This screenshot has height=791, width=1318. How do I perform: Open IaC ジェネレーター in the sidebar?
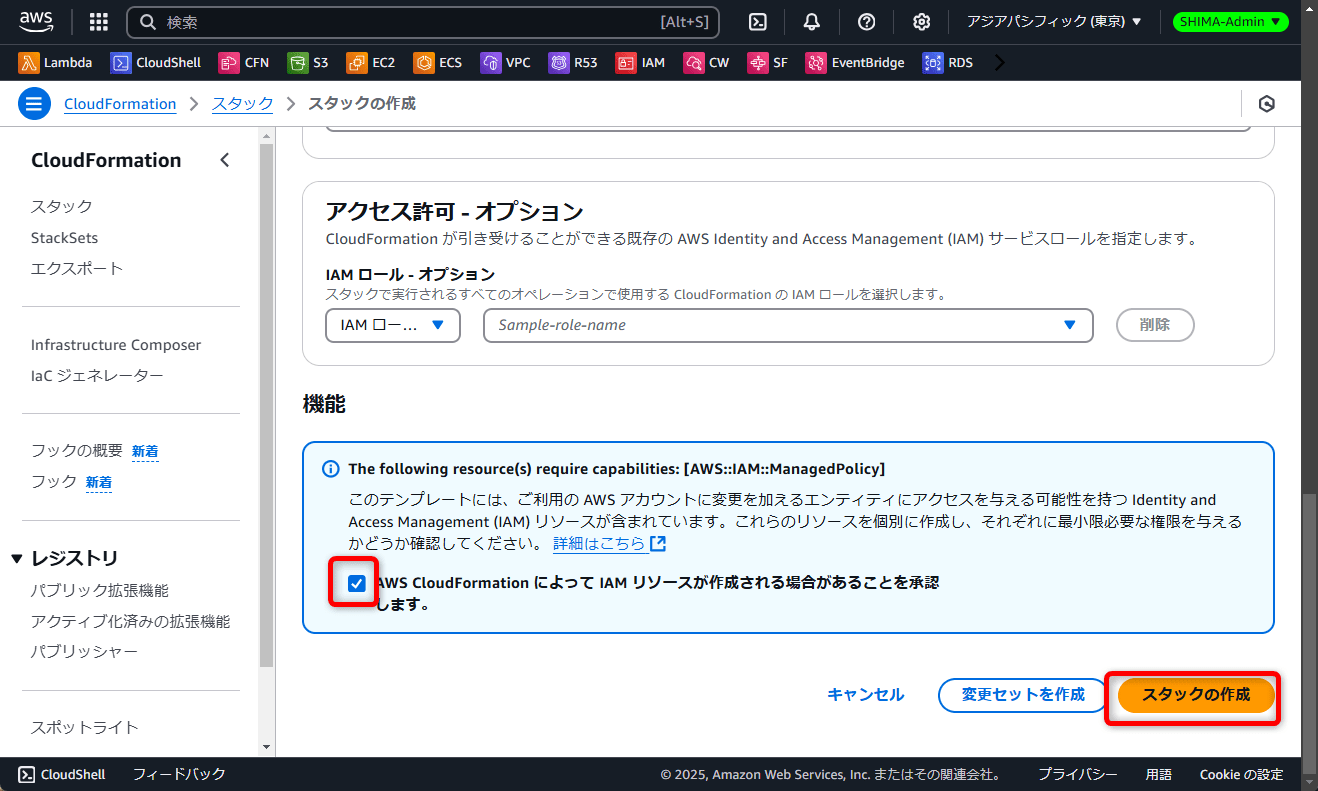coord(97,375)
